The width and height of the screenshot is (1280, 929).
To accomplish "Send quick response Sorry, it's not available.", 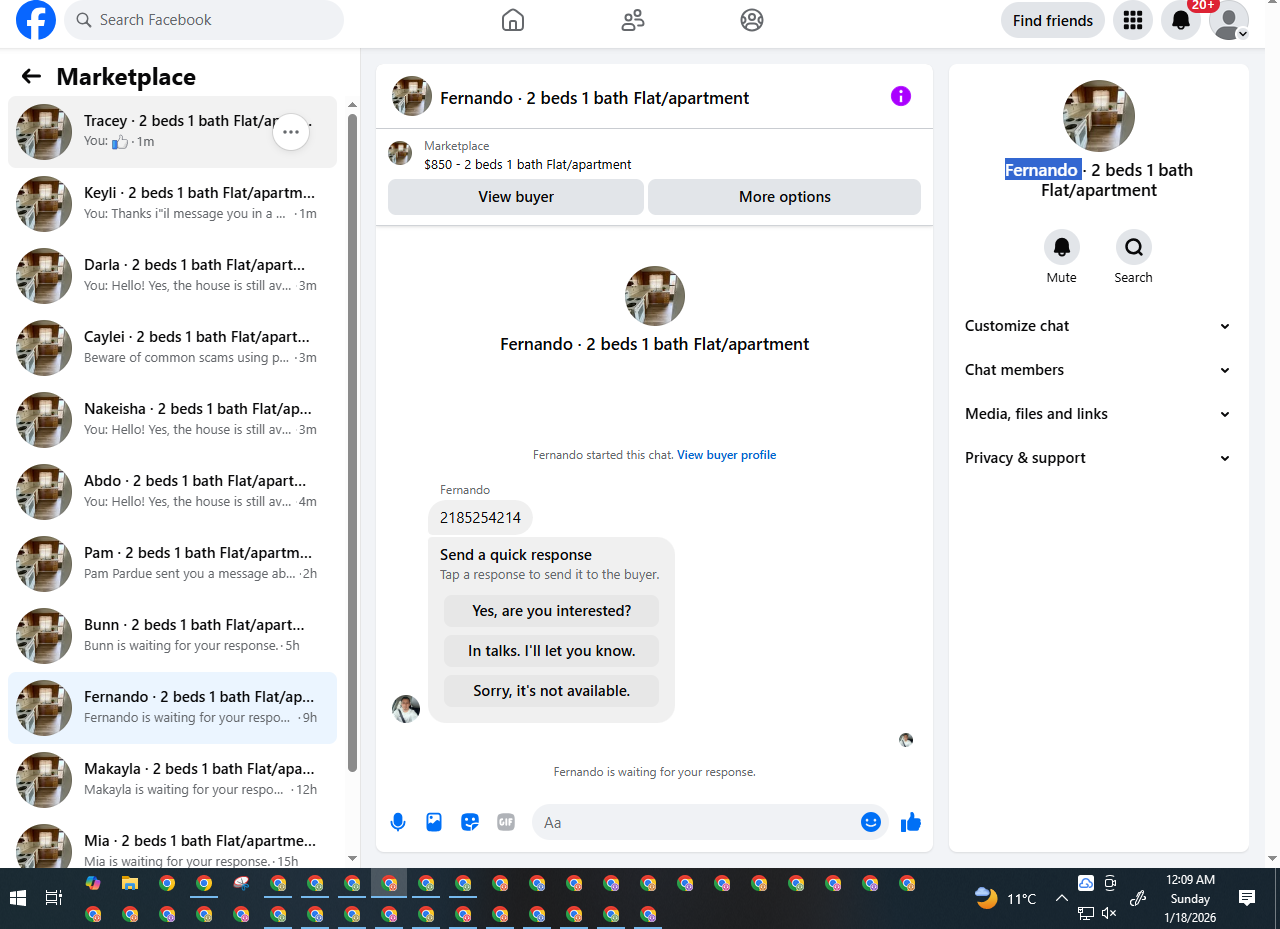I will (x=552, y=691).
